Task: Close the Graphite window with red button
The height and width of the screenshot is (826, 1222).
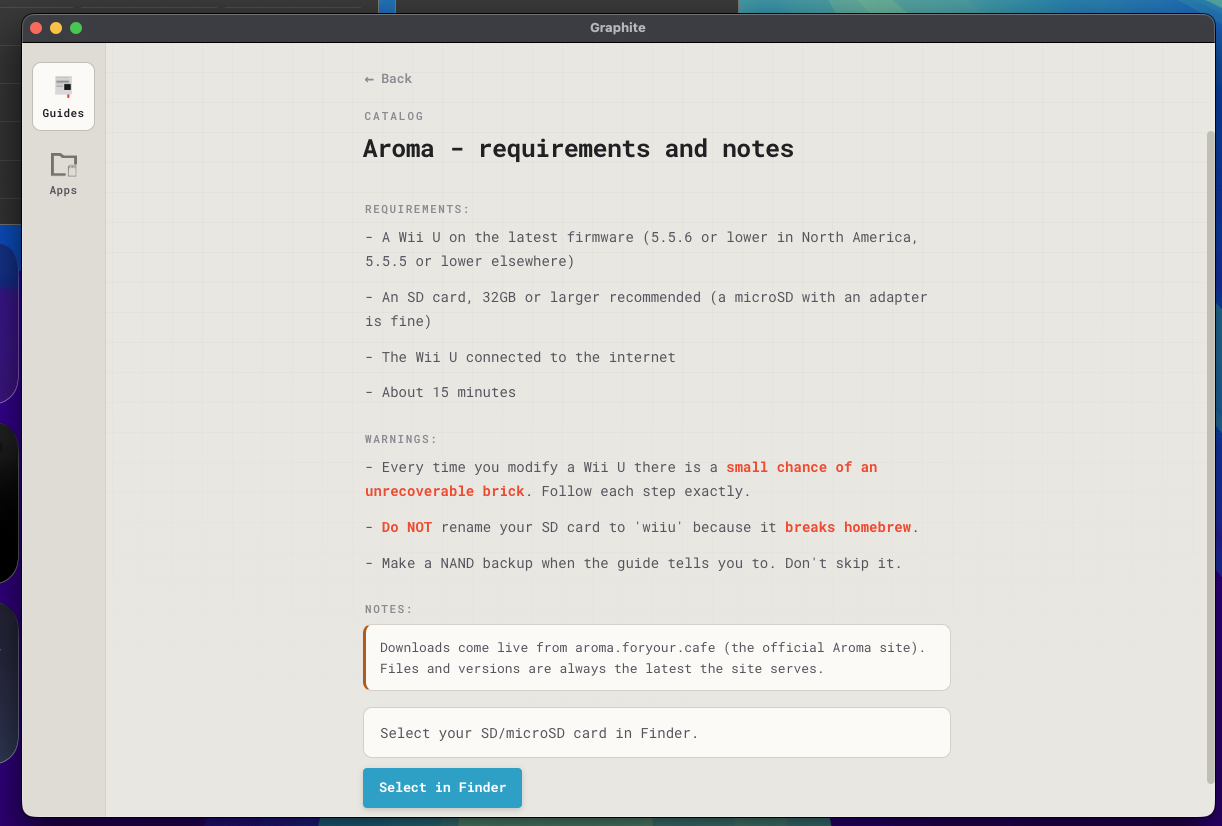Action: (x=36, y=28)
